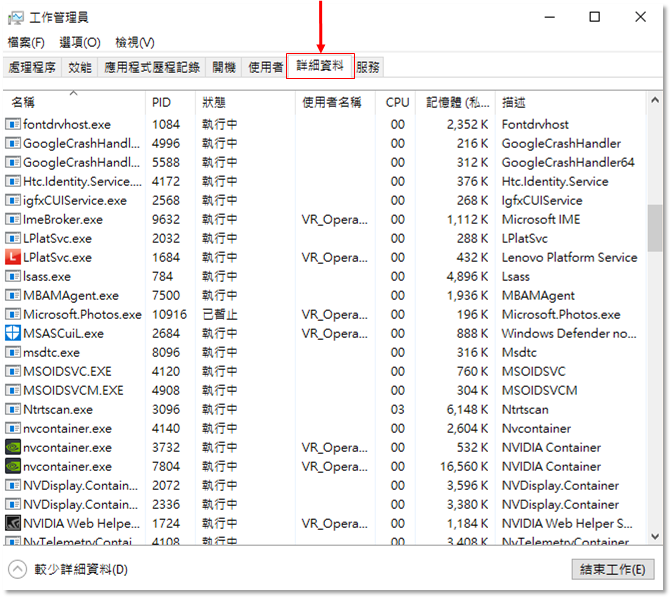Screen dimensions: 672x599
Task: Sort by the 使用者名稱 column header
Action: tap(335, 103)
